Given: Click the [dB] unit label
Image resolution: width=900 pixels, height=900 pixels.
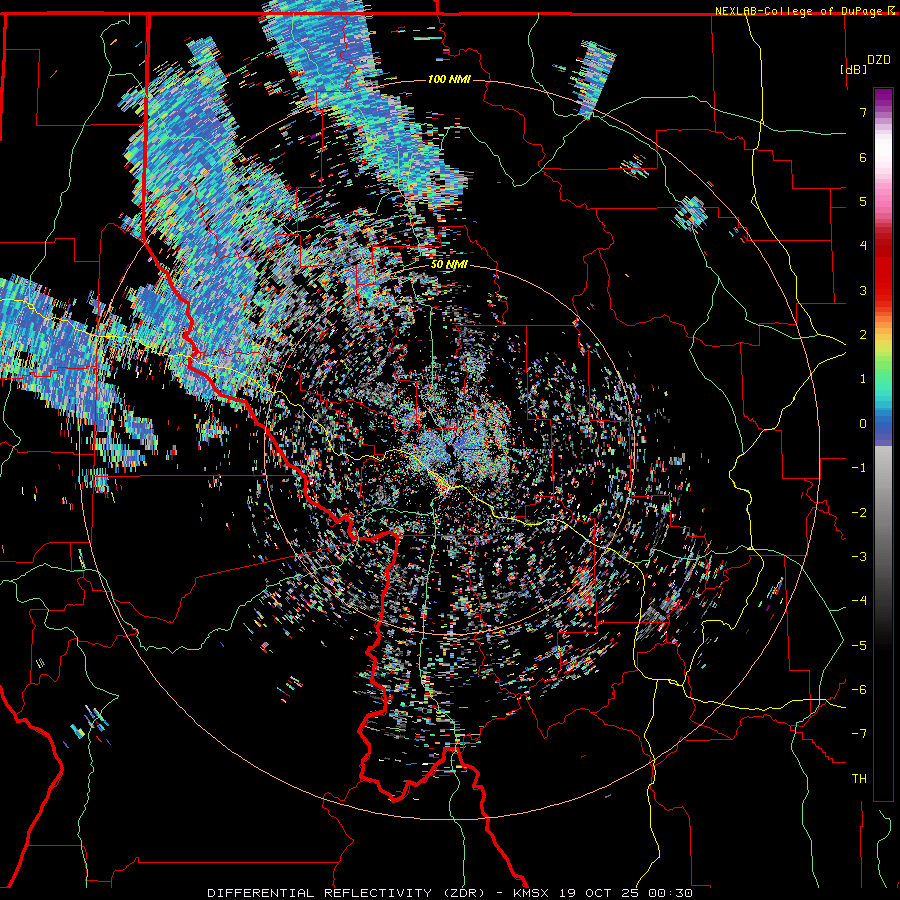Looking at the screenshot, I should click(x=853, y=69).
